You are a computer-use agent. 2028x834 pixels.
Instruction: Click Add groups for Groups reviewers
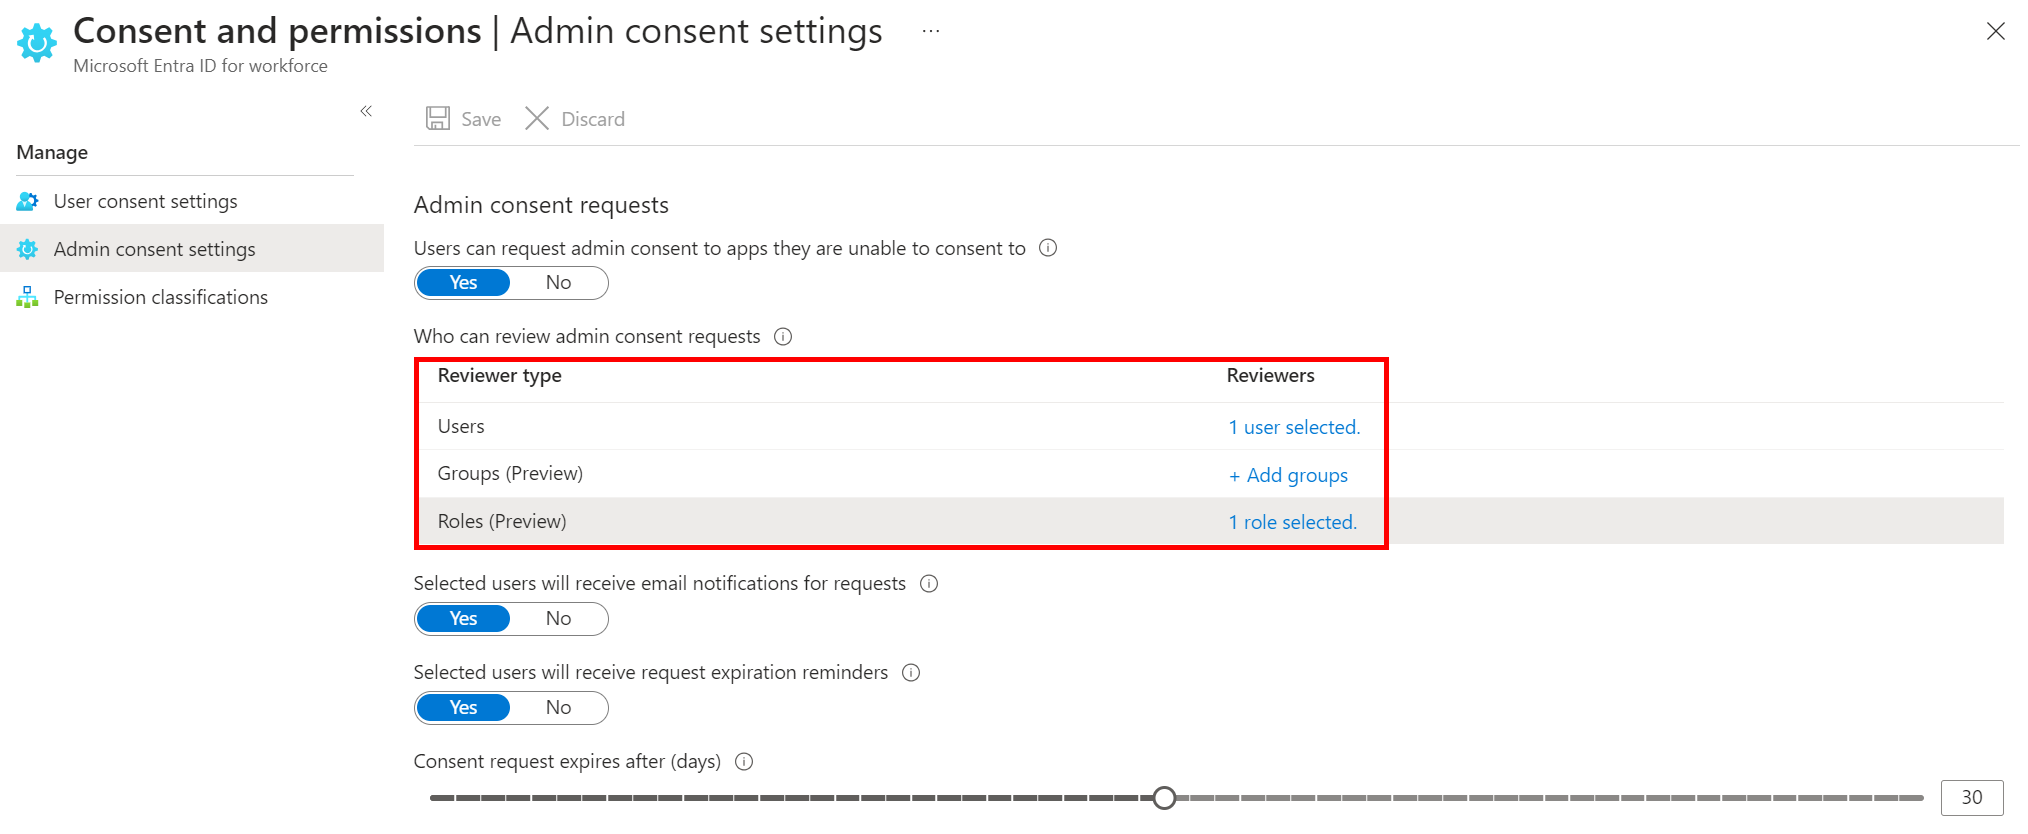1288,474
